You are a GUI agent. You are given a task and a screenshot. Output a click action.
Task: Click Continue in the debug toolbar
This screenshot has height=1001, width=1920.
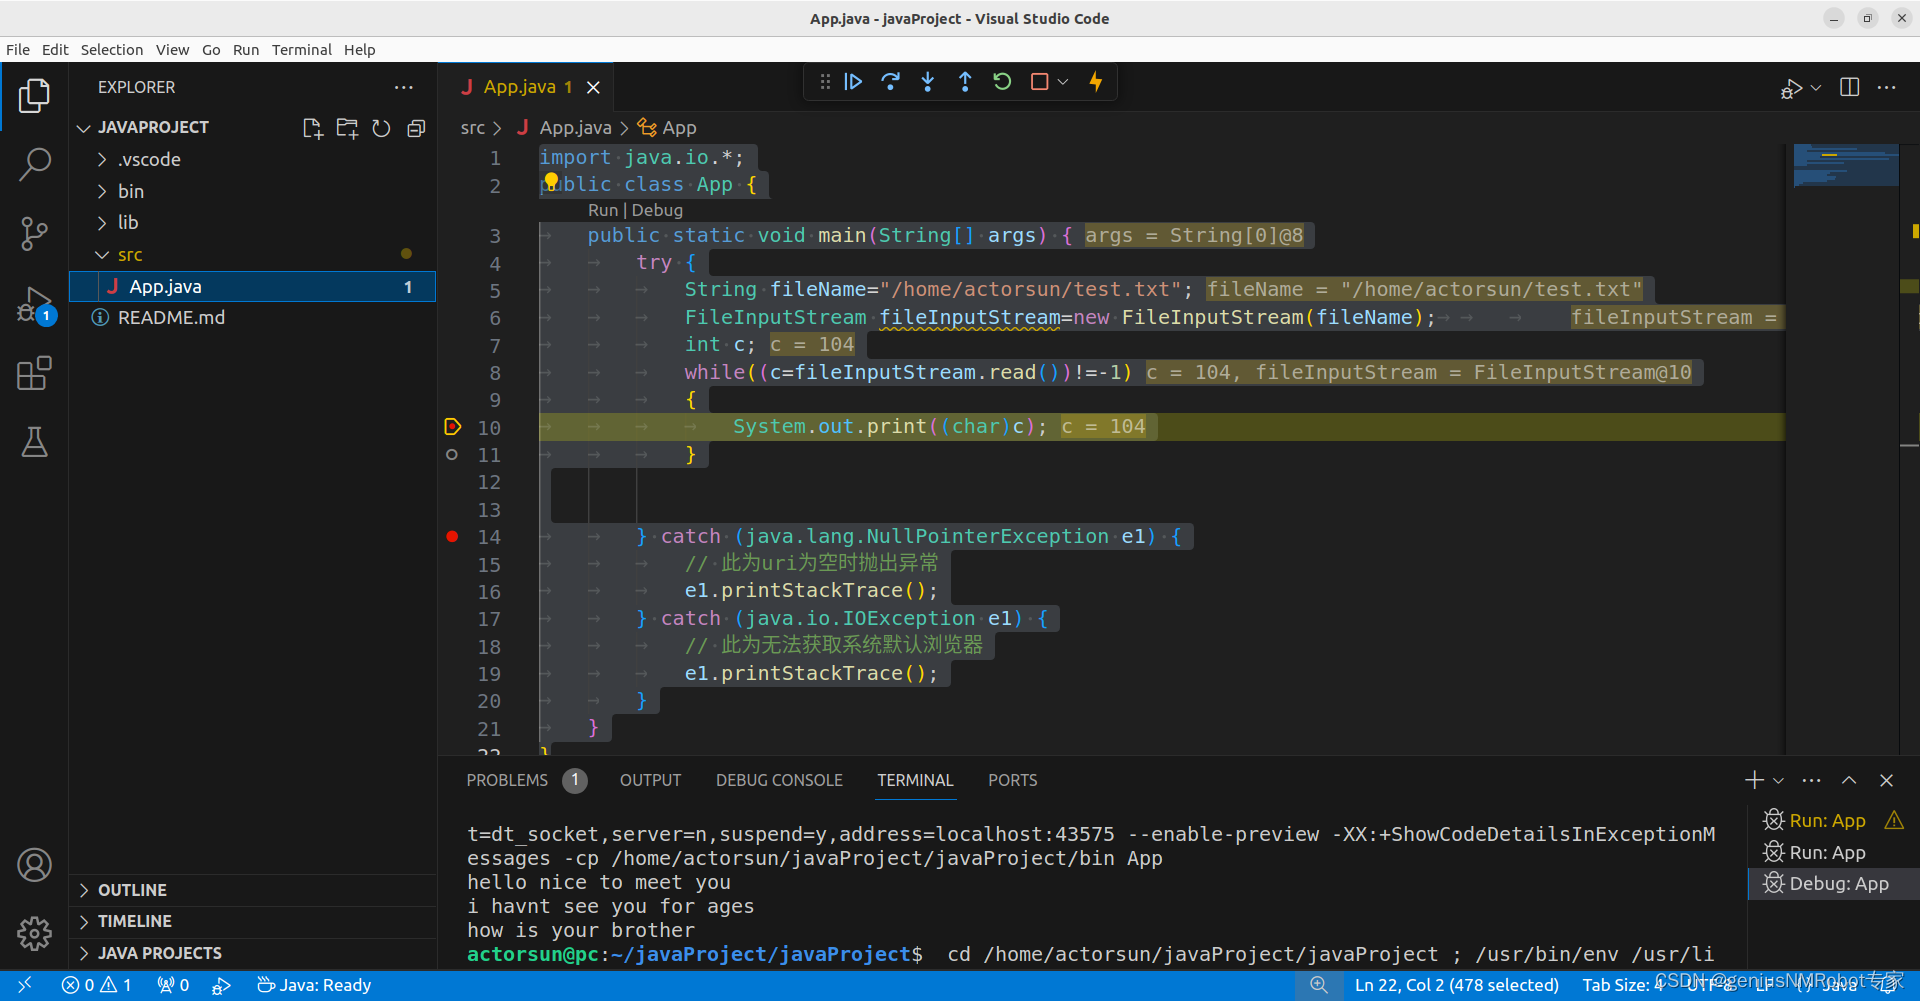tap(853, 82)
